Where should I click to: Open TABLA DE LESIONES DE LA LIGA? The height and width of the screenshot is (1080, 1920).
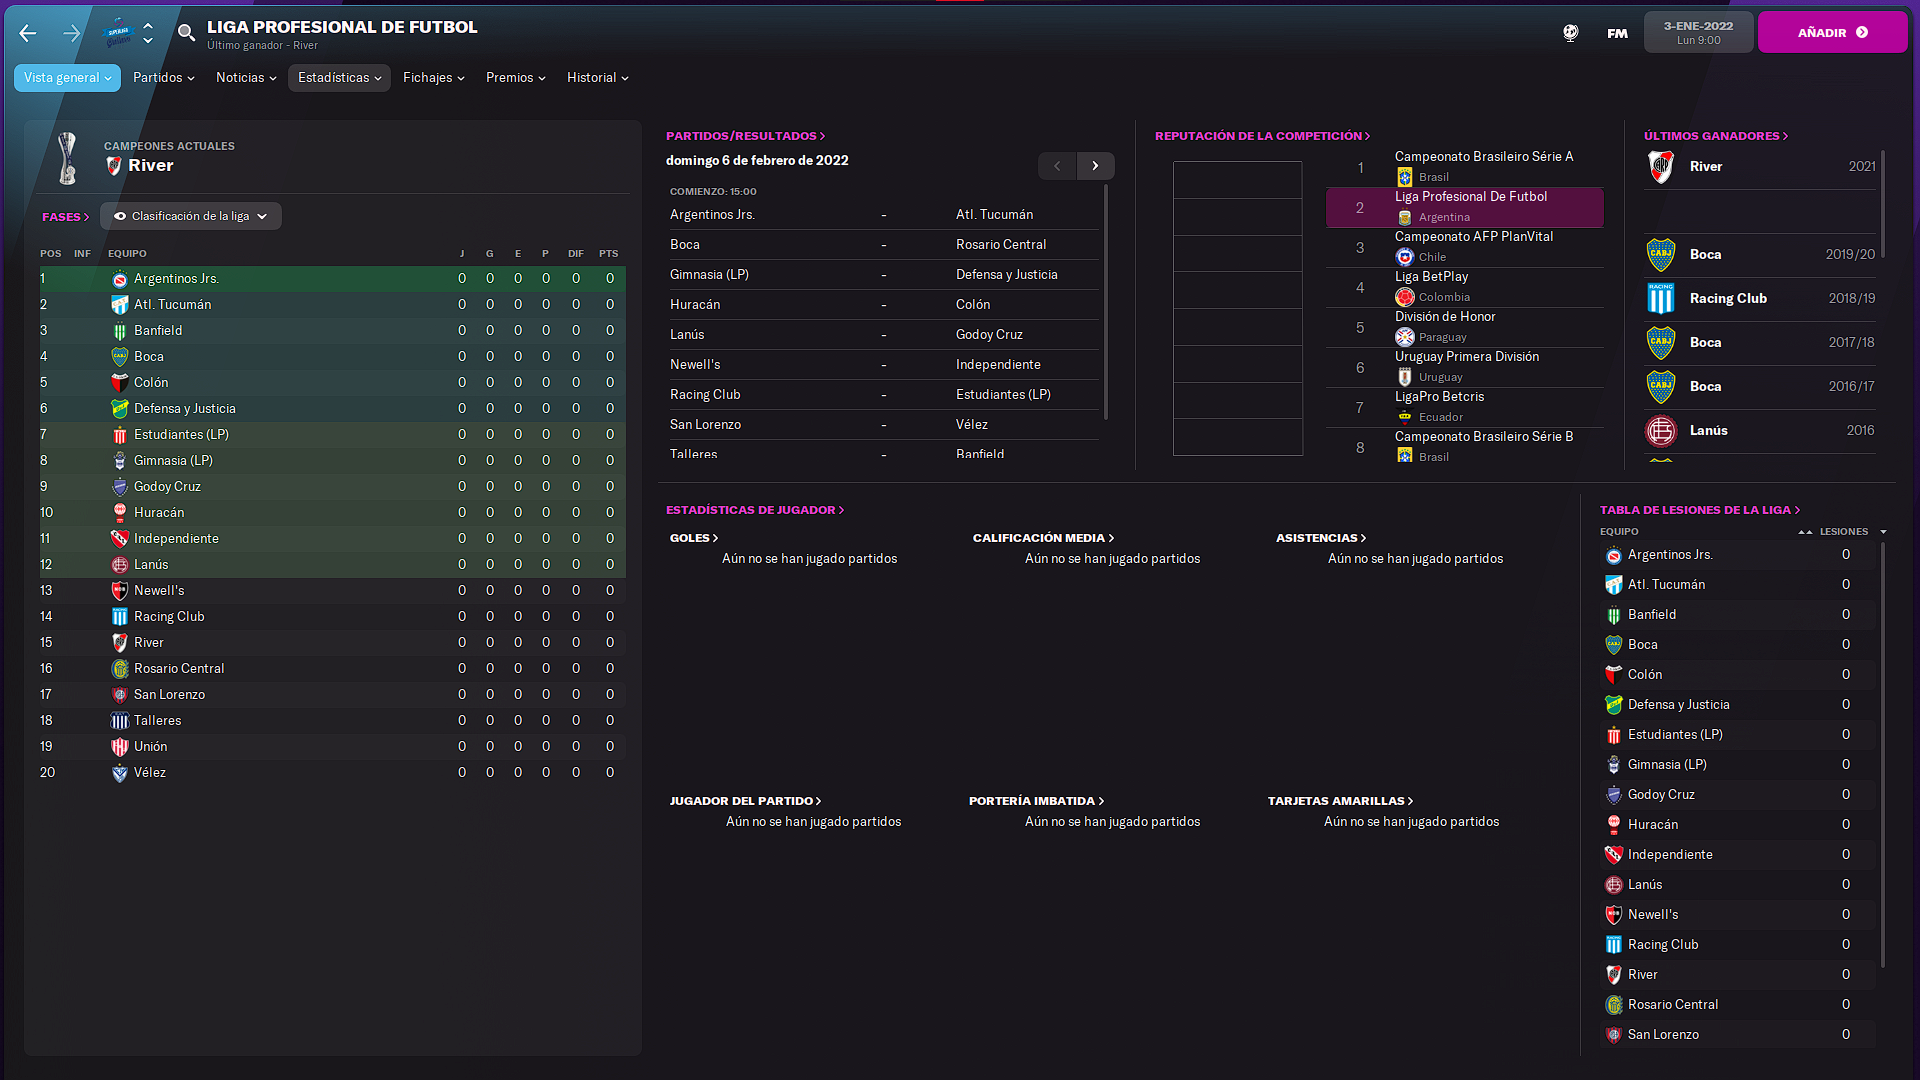coord(1700,510)
